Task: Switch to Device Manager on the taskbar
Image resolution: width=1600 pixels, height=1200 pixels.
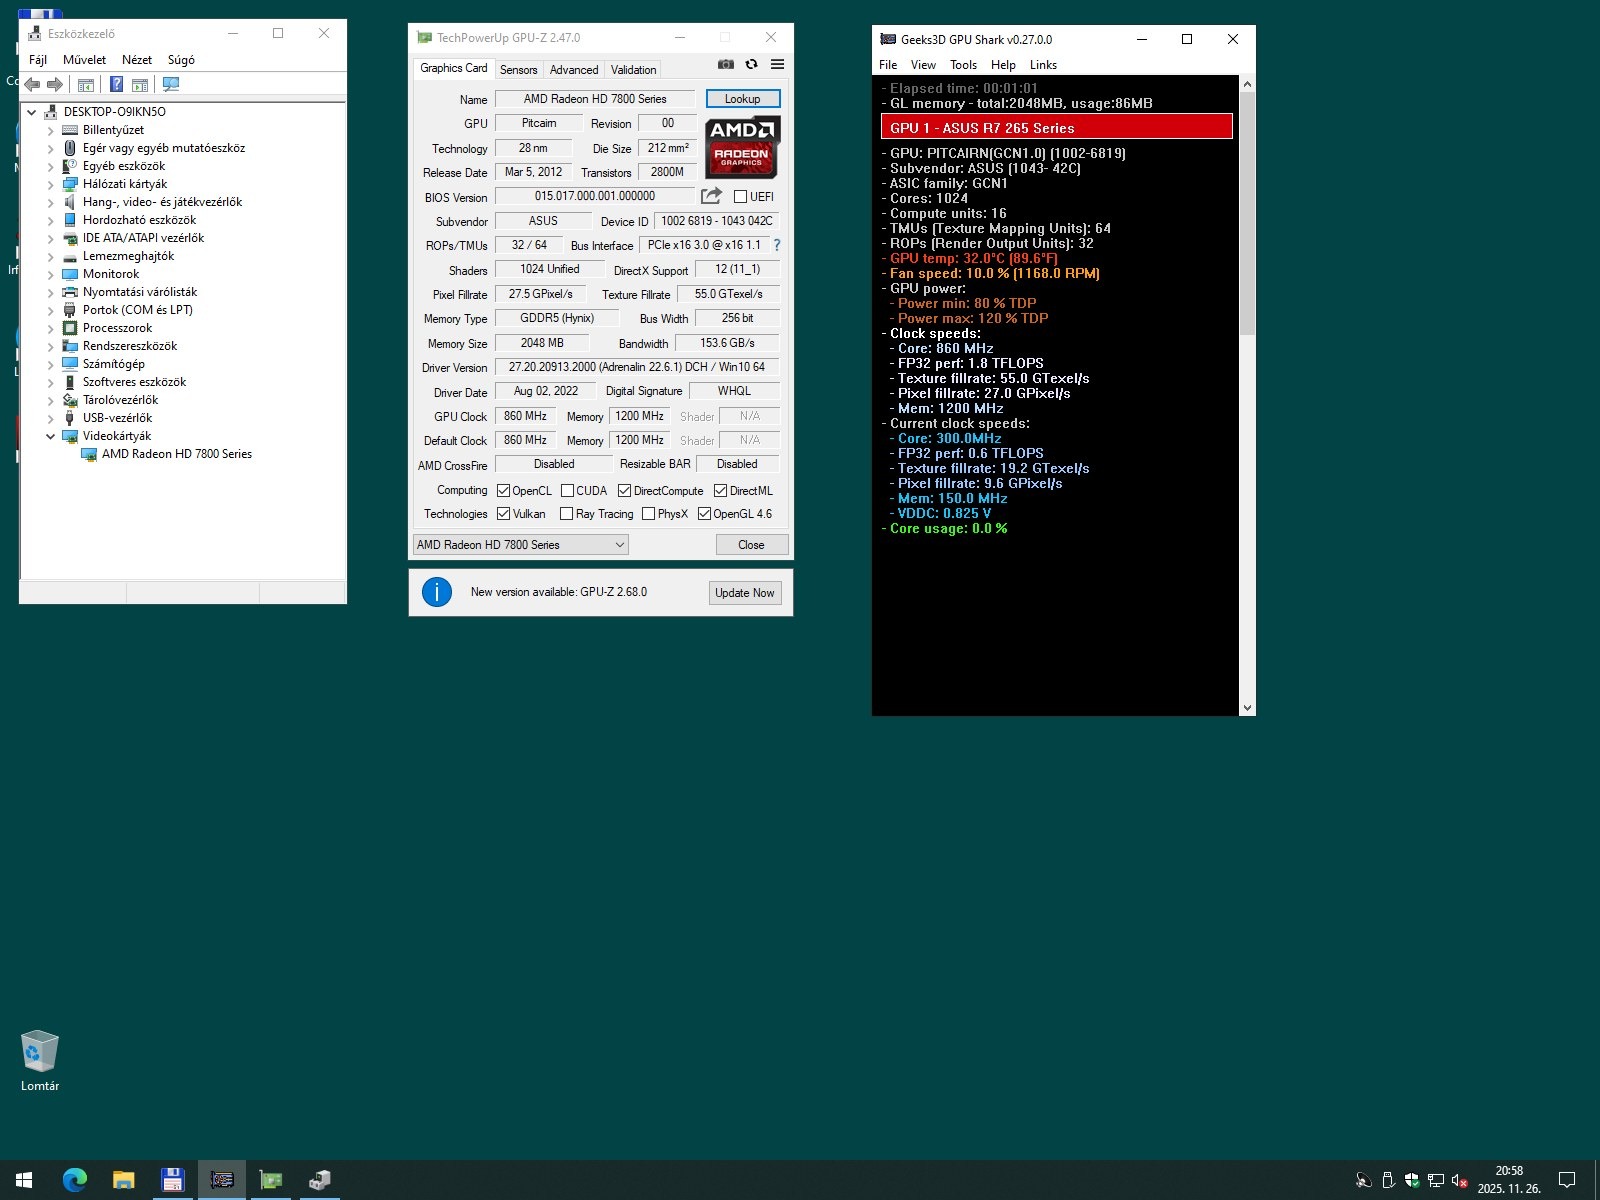Action: 319,1180
